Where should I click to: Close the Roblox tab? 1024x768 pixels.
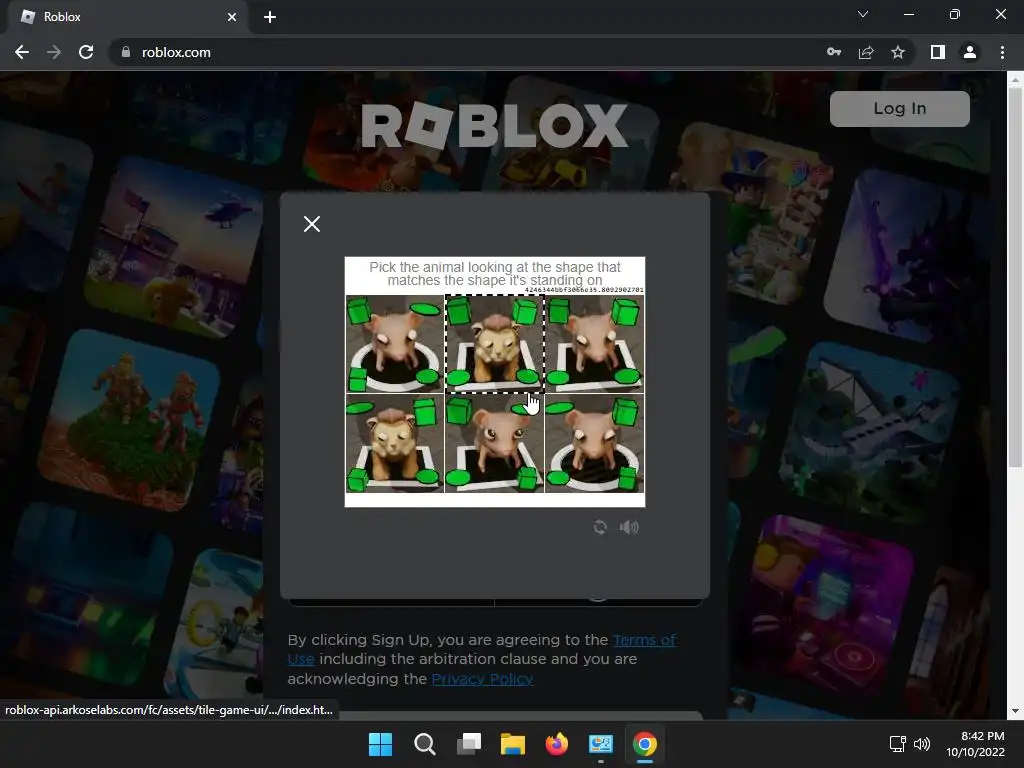pyautogui.click(x=232, y=17)
